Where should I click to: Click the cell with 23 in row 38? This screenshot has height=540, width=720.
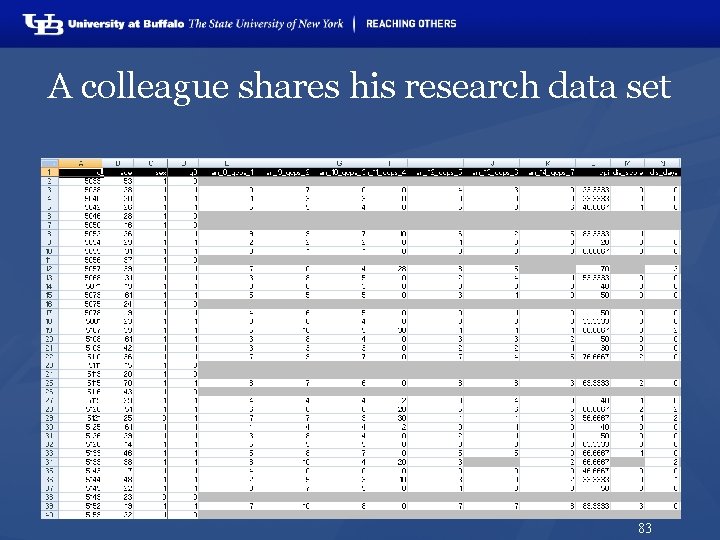[118, 497]
